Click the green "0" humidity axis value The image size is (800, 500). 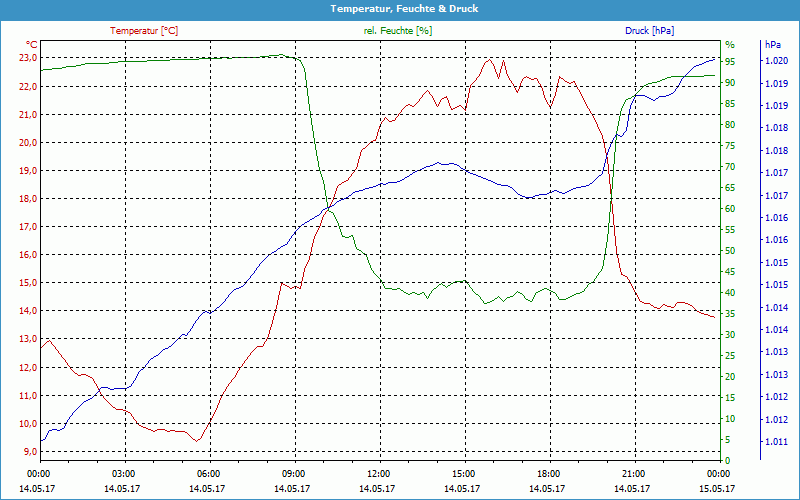[x=728, y=461]
